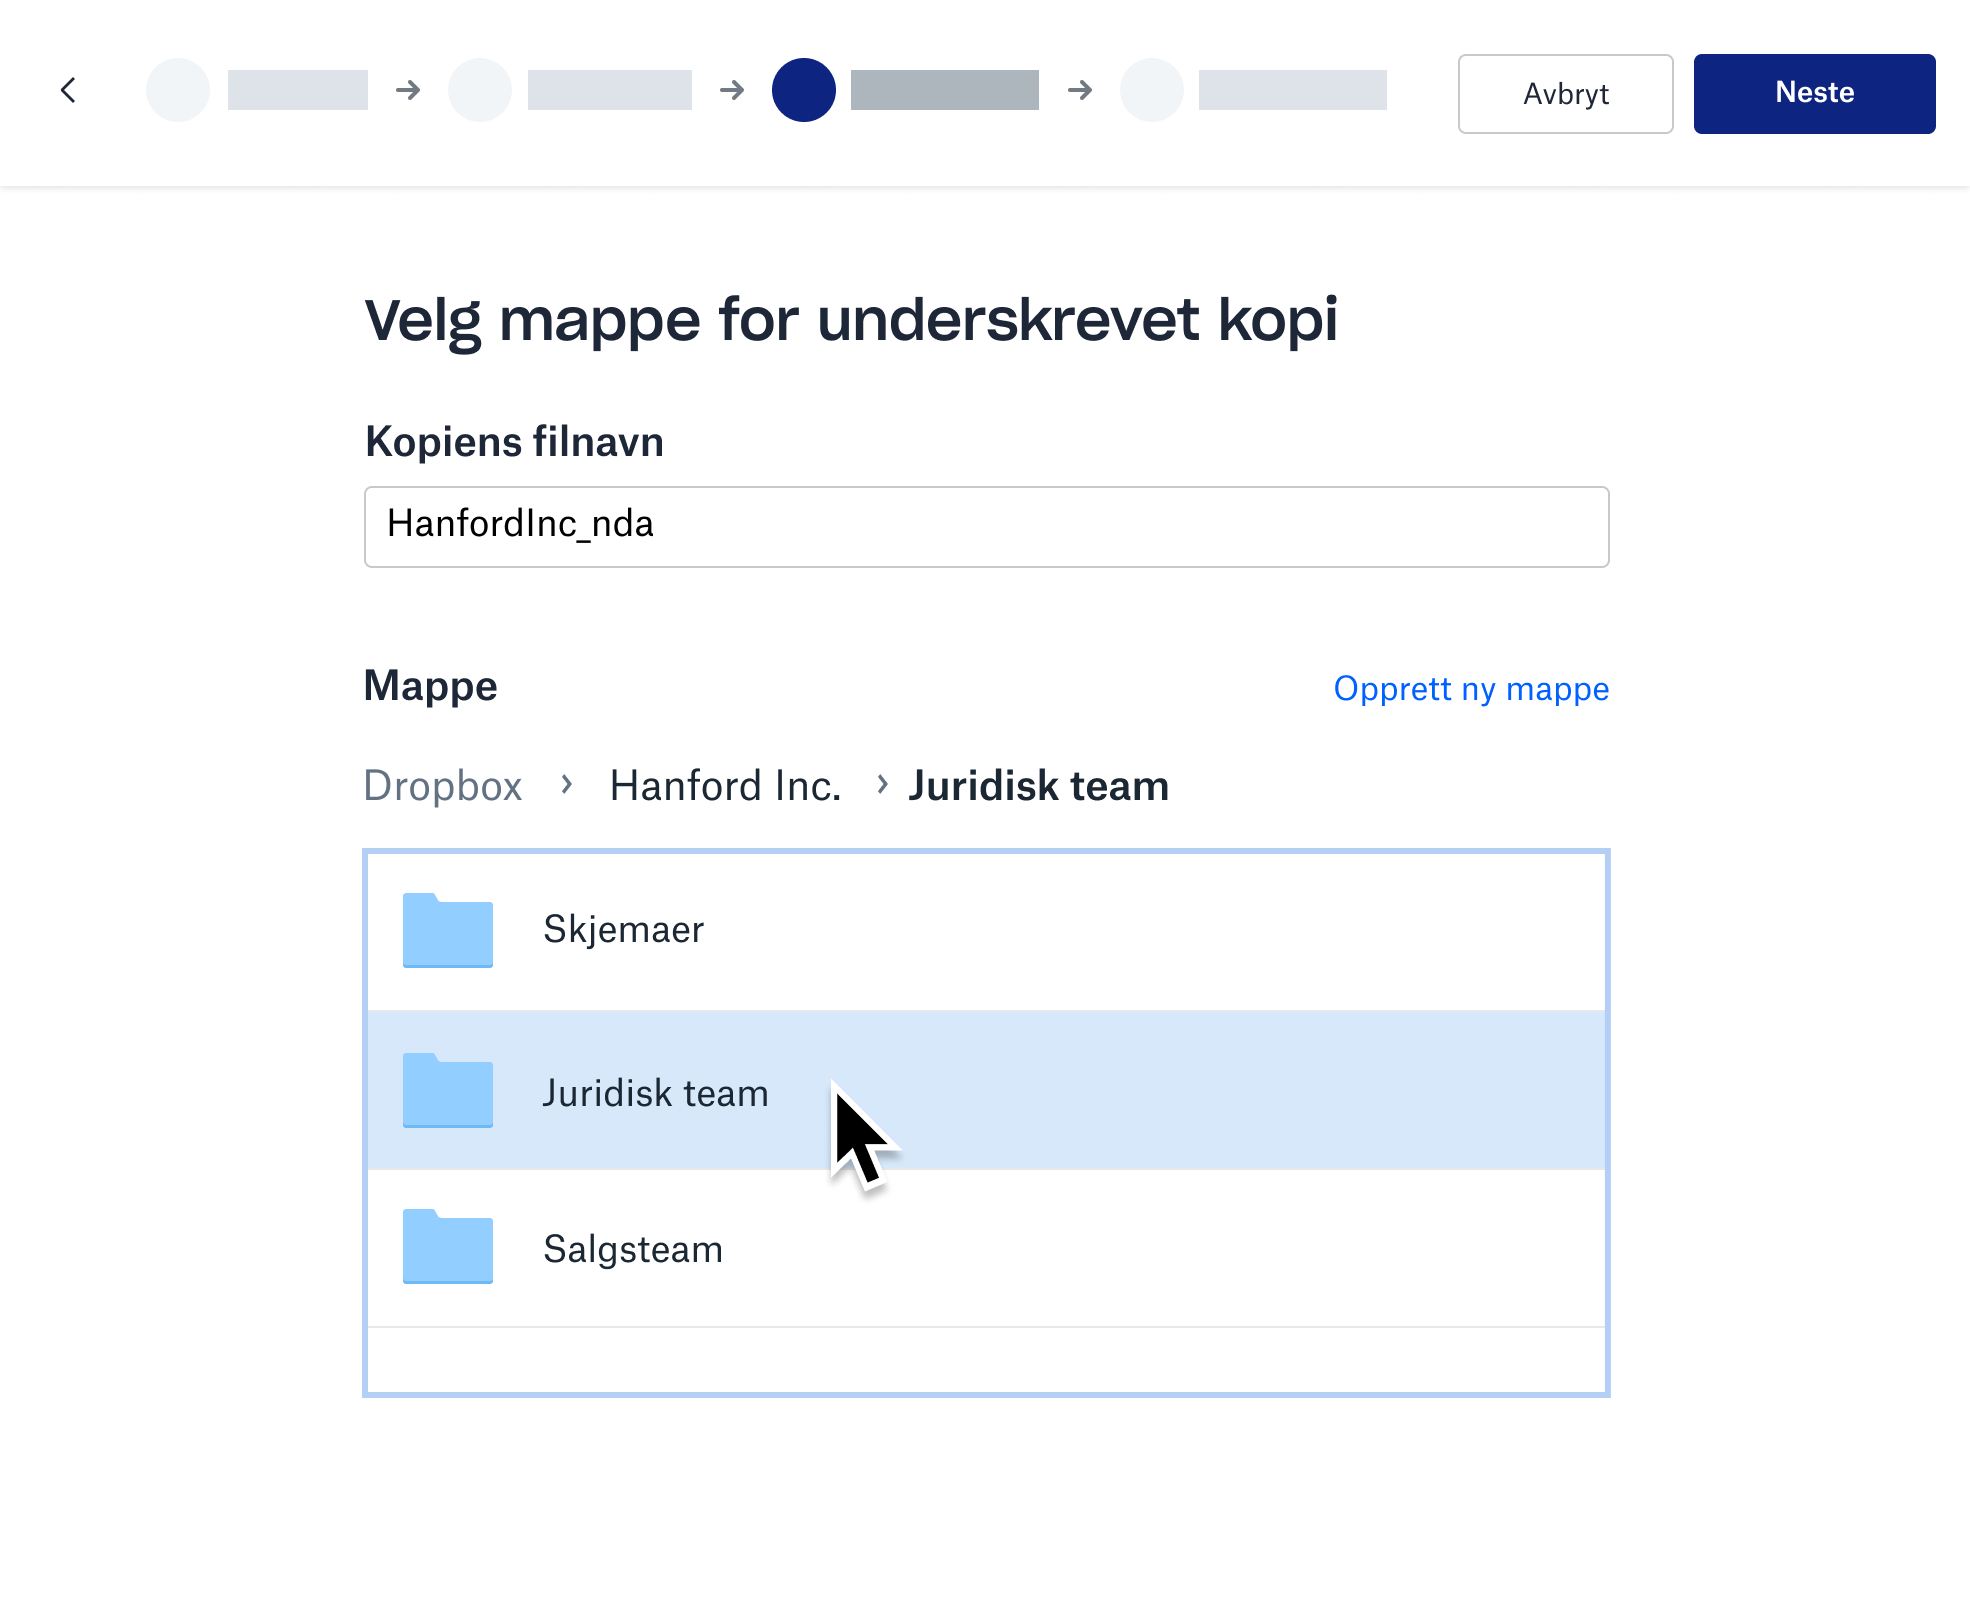The image size is (1970, 1600).
Task: Click the back arrow icon
Action: point(68,90)
